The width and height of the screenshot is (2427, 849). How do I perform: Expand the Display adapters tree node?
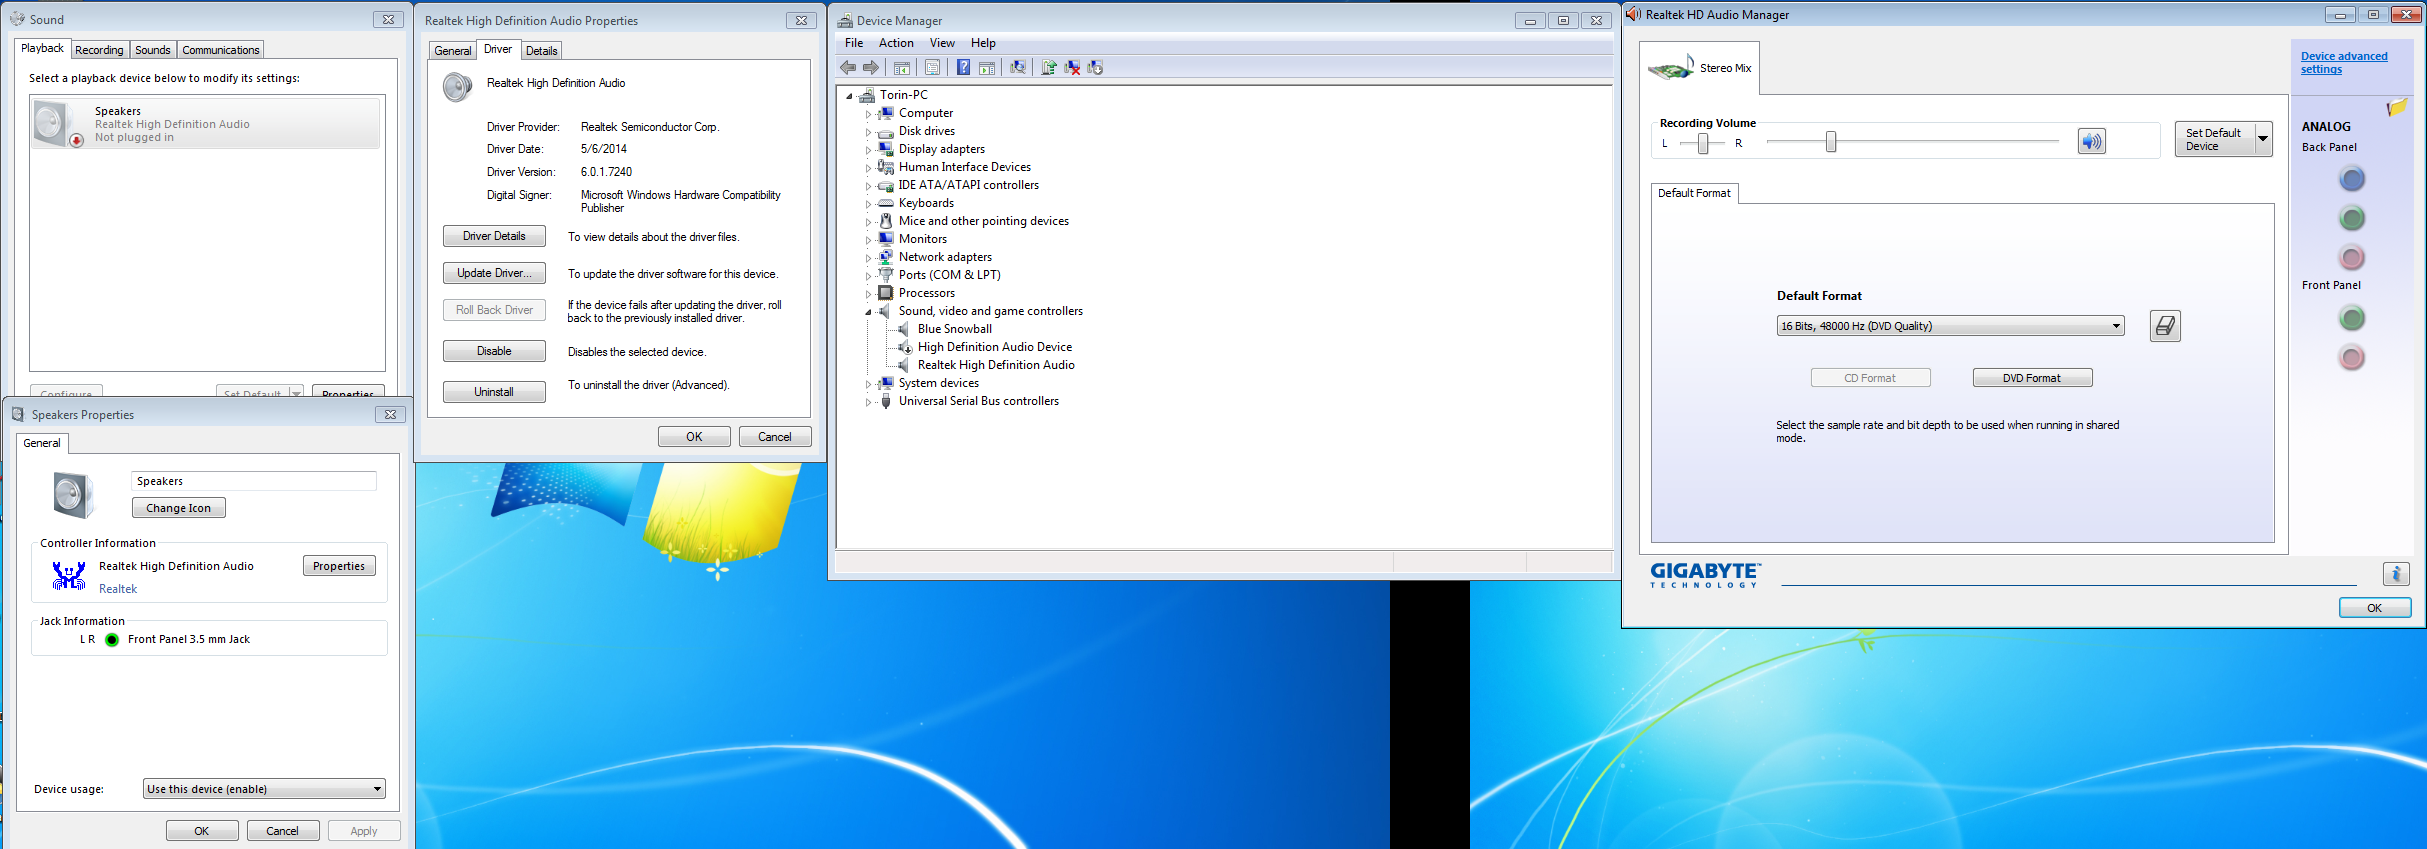[868, 150]
